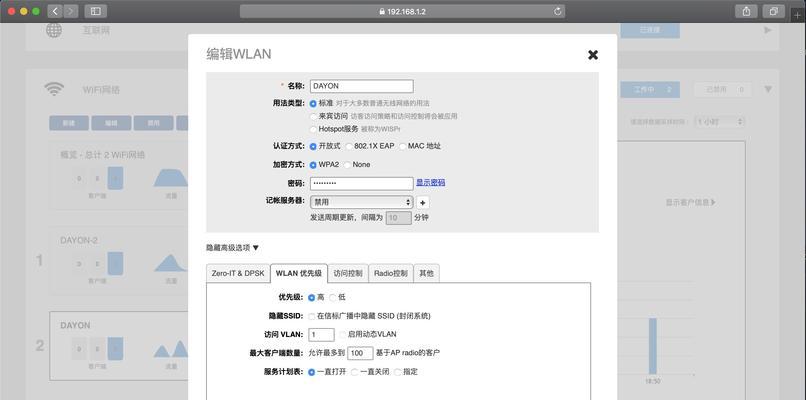Click the 编辑 button in background page
Viewport: 806px width, 400px height.
click(x=111, y=123)
